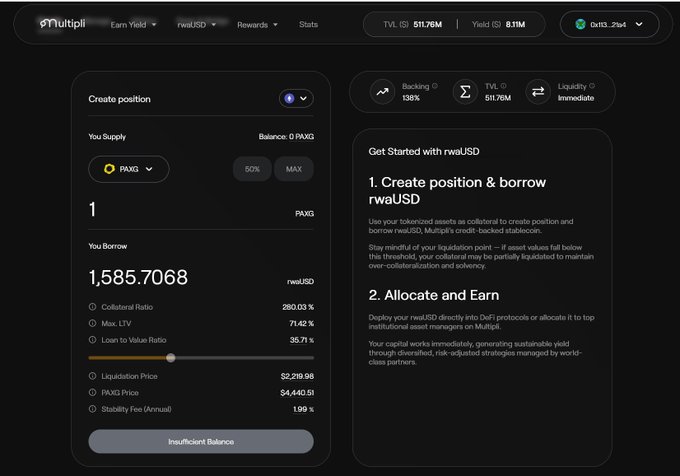Open the rwaUSD menu
The height and width of the screenshot is (476, 680).
(x=196, y=25)
